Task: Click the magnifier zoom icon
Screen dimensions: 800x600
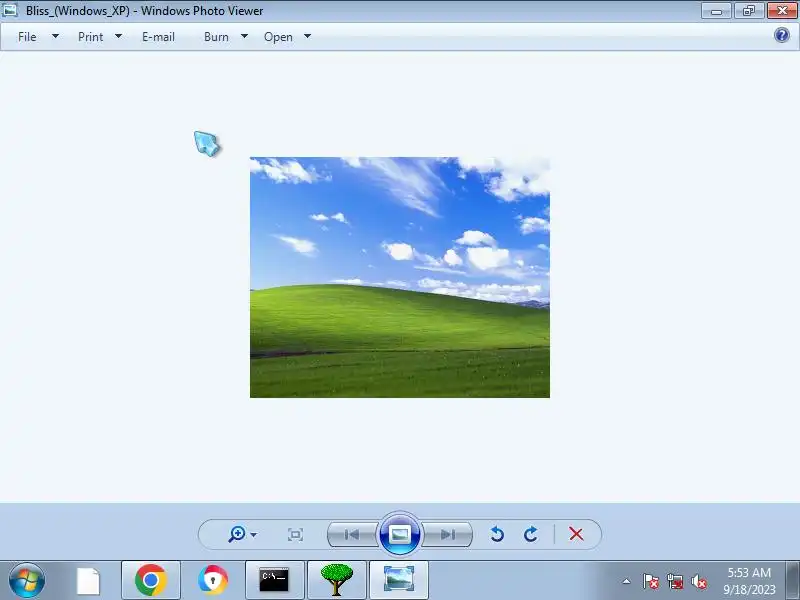Action: coord(237,534)
